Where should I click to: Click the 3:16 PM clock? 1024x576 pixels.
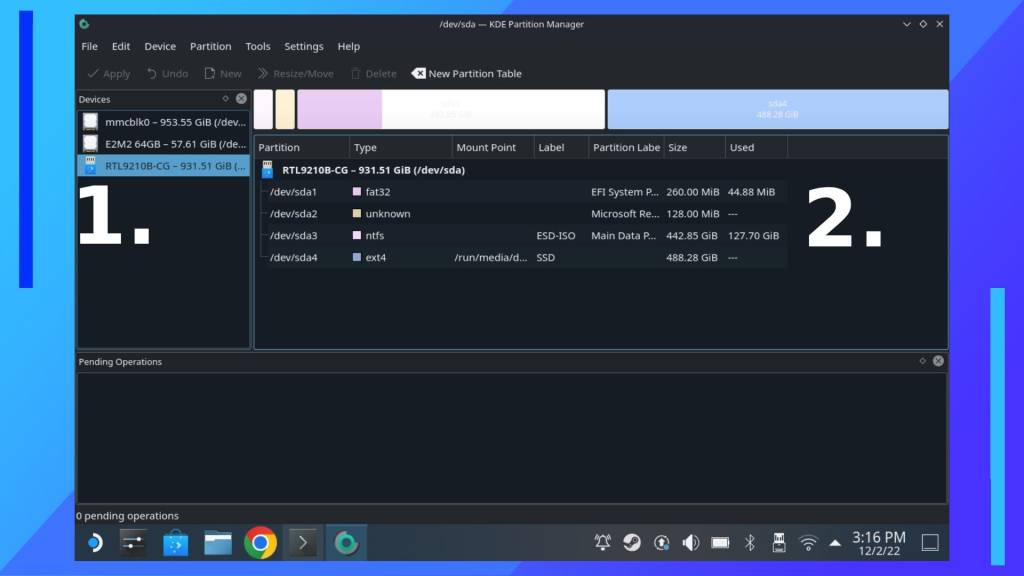(x=878, y=543)
